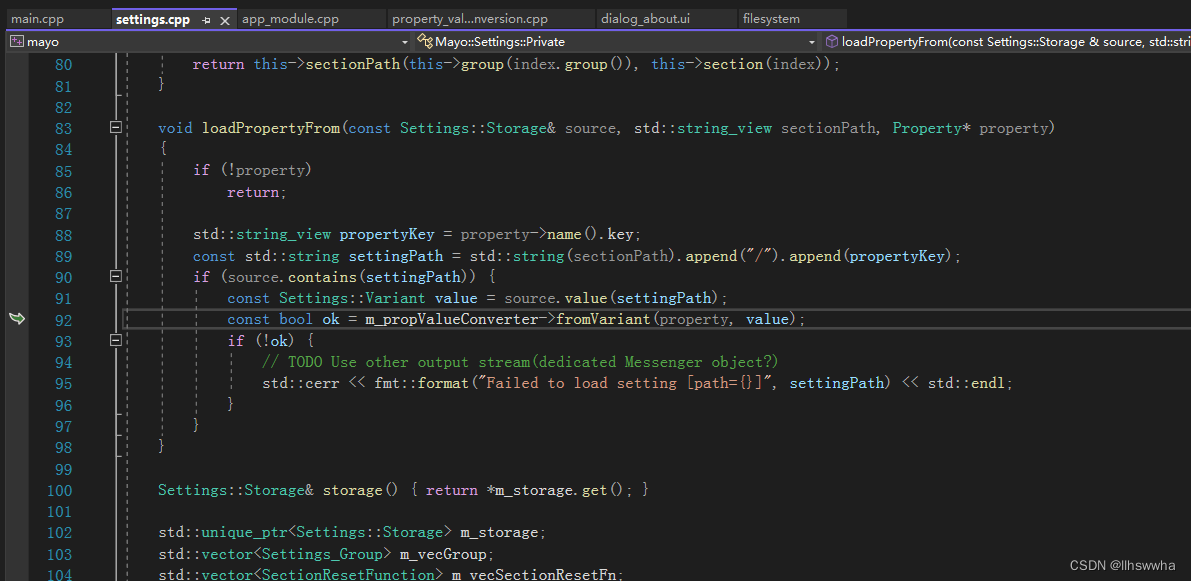Collapse the if (!ok) block at line 93

click(115, 340)
